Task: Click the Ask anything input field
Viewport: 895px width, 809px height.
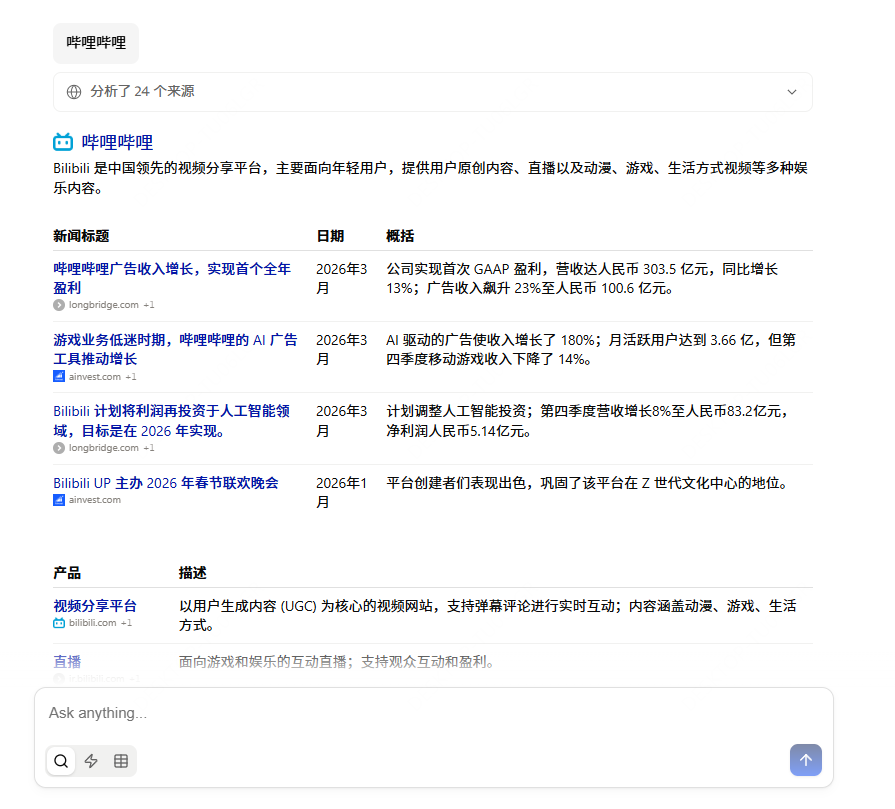Action: click(300, 713)
